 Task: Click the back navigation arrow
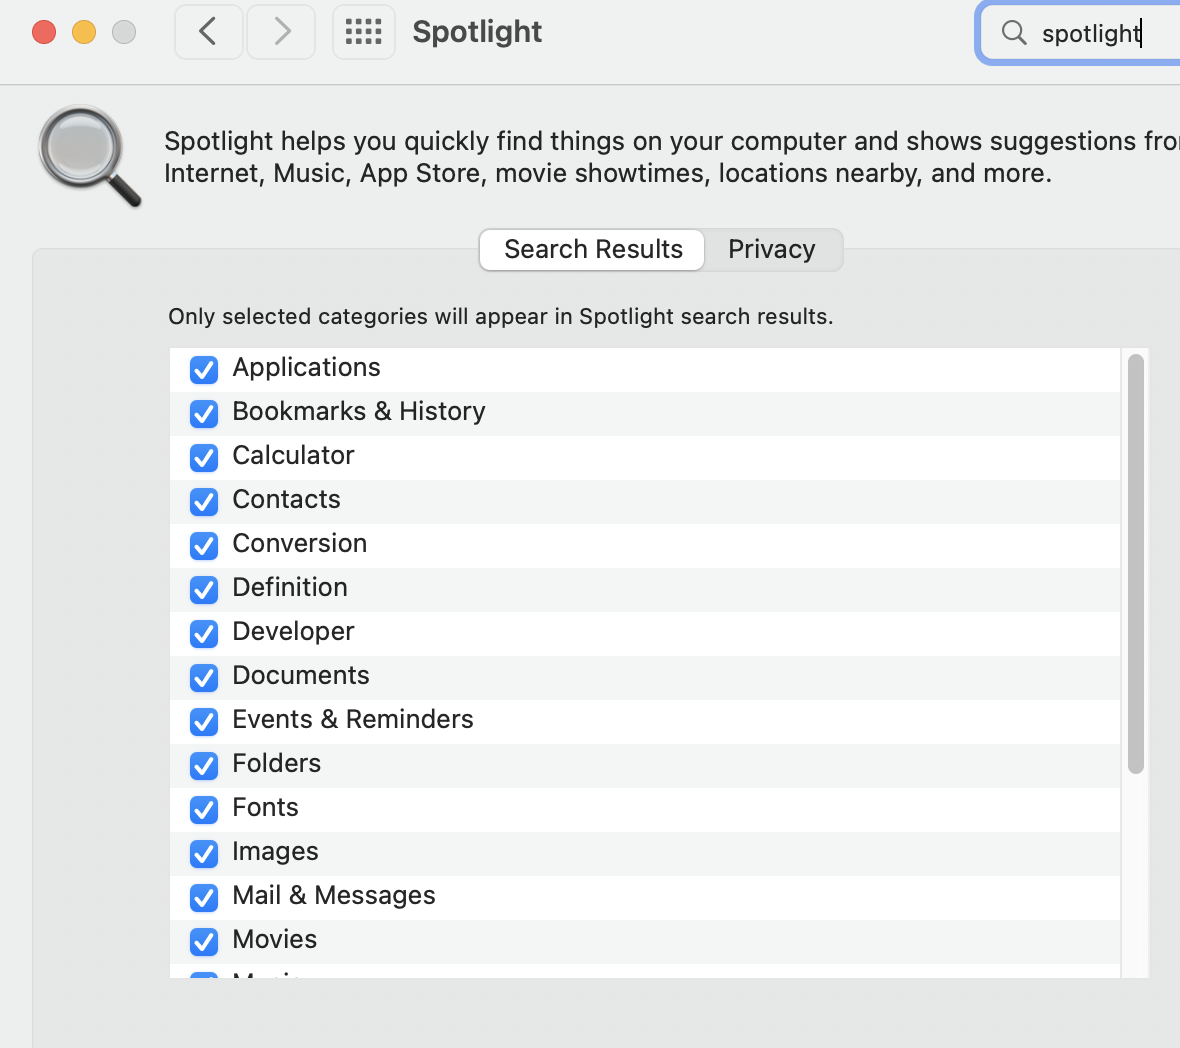[x=208, y=32]
